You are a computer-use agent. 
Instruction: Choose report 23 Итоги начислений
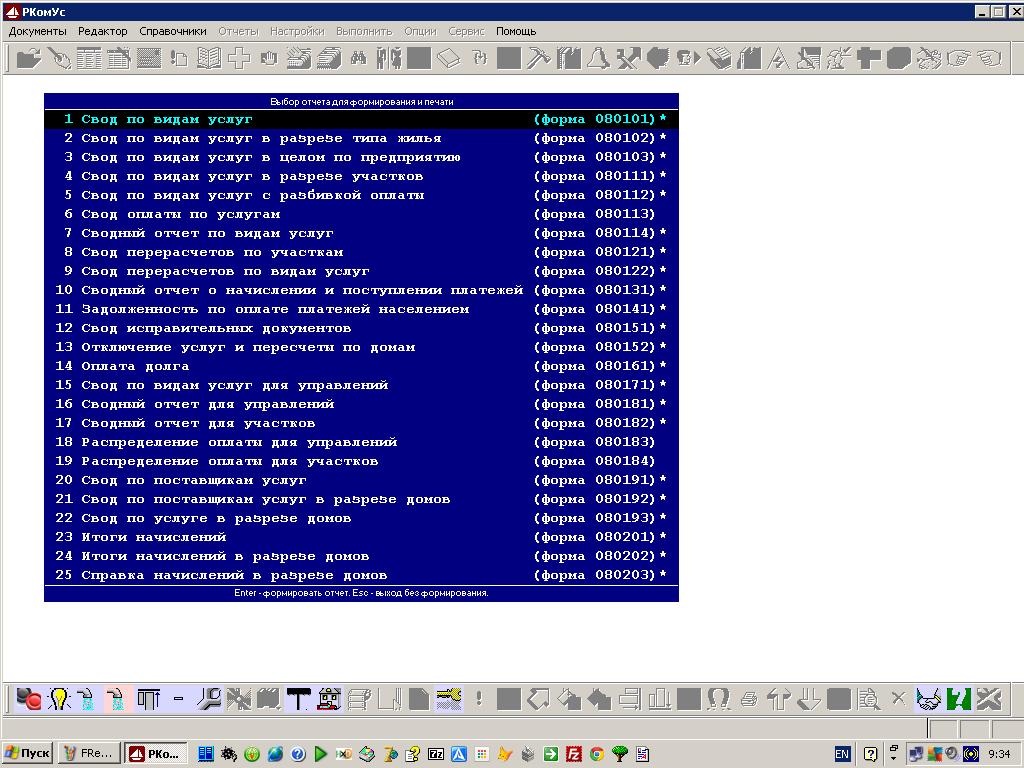pos(153,537)
